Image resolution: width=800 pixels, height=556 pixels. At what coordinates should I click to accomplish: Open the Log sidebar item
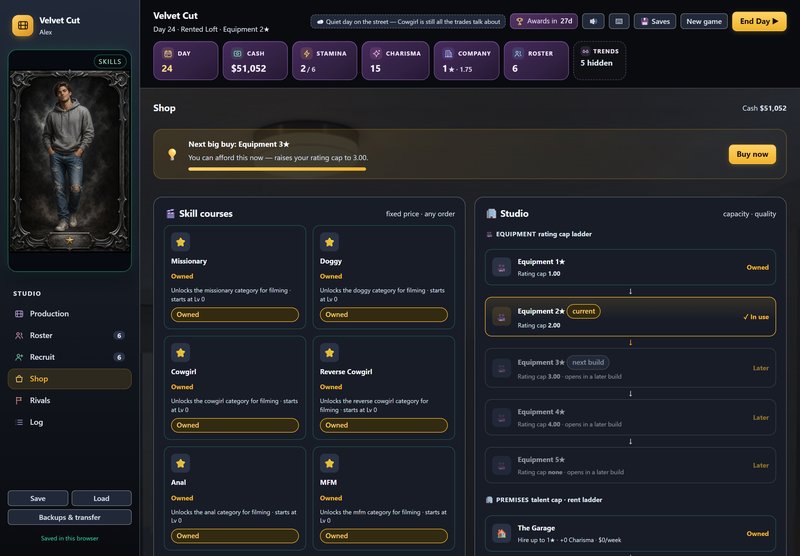tap(69, 422)
